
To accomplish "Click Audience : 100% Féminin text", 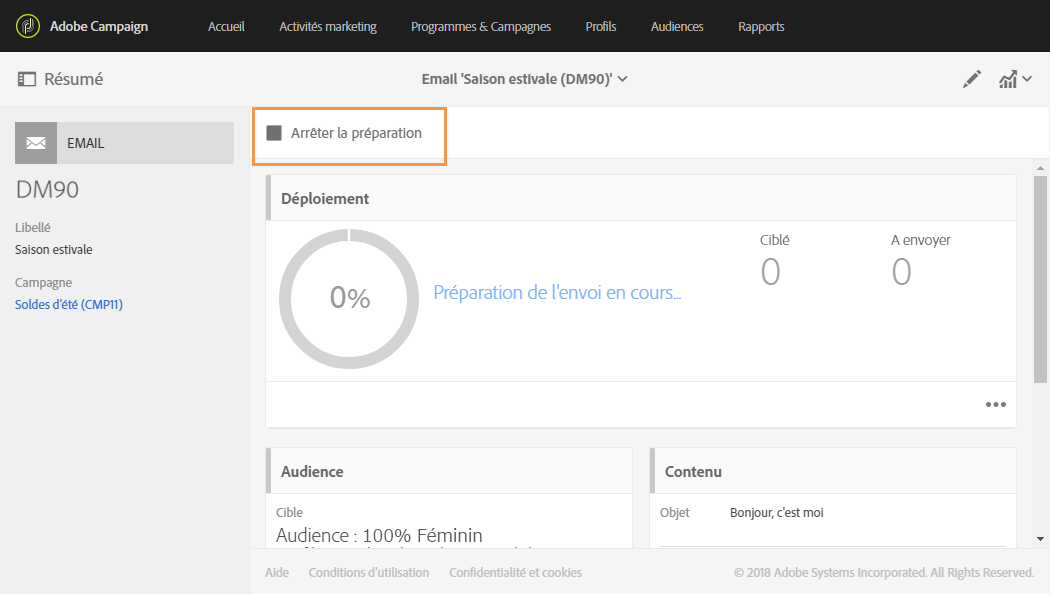I will [x=379, y=535].
